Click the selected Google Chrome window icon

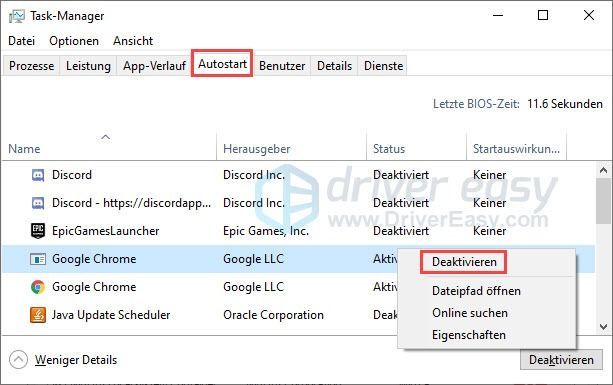[x=38, y=259]
